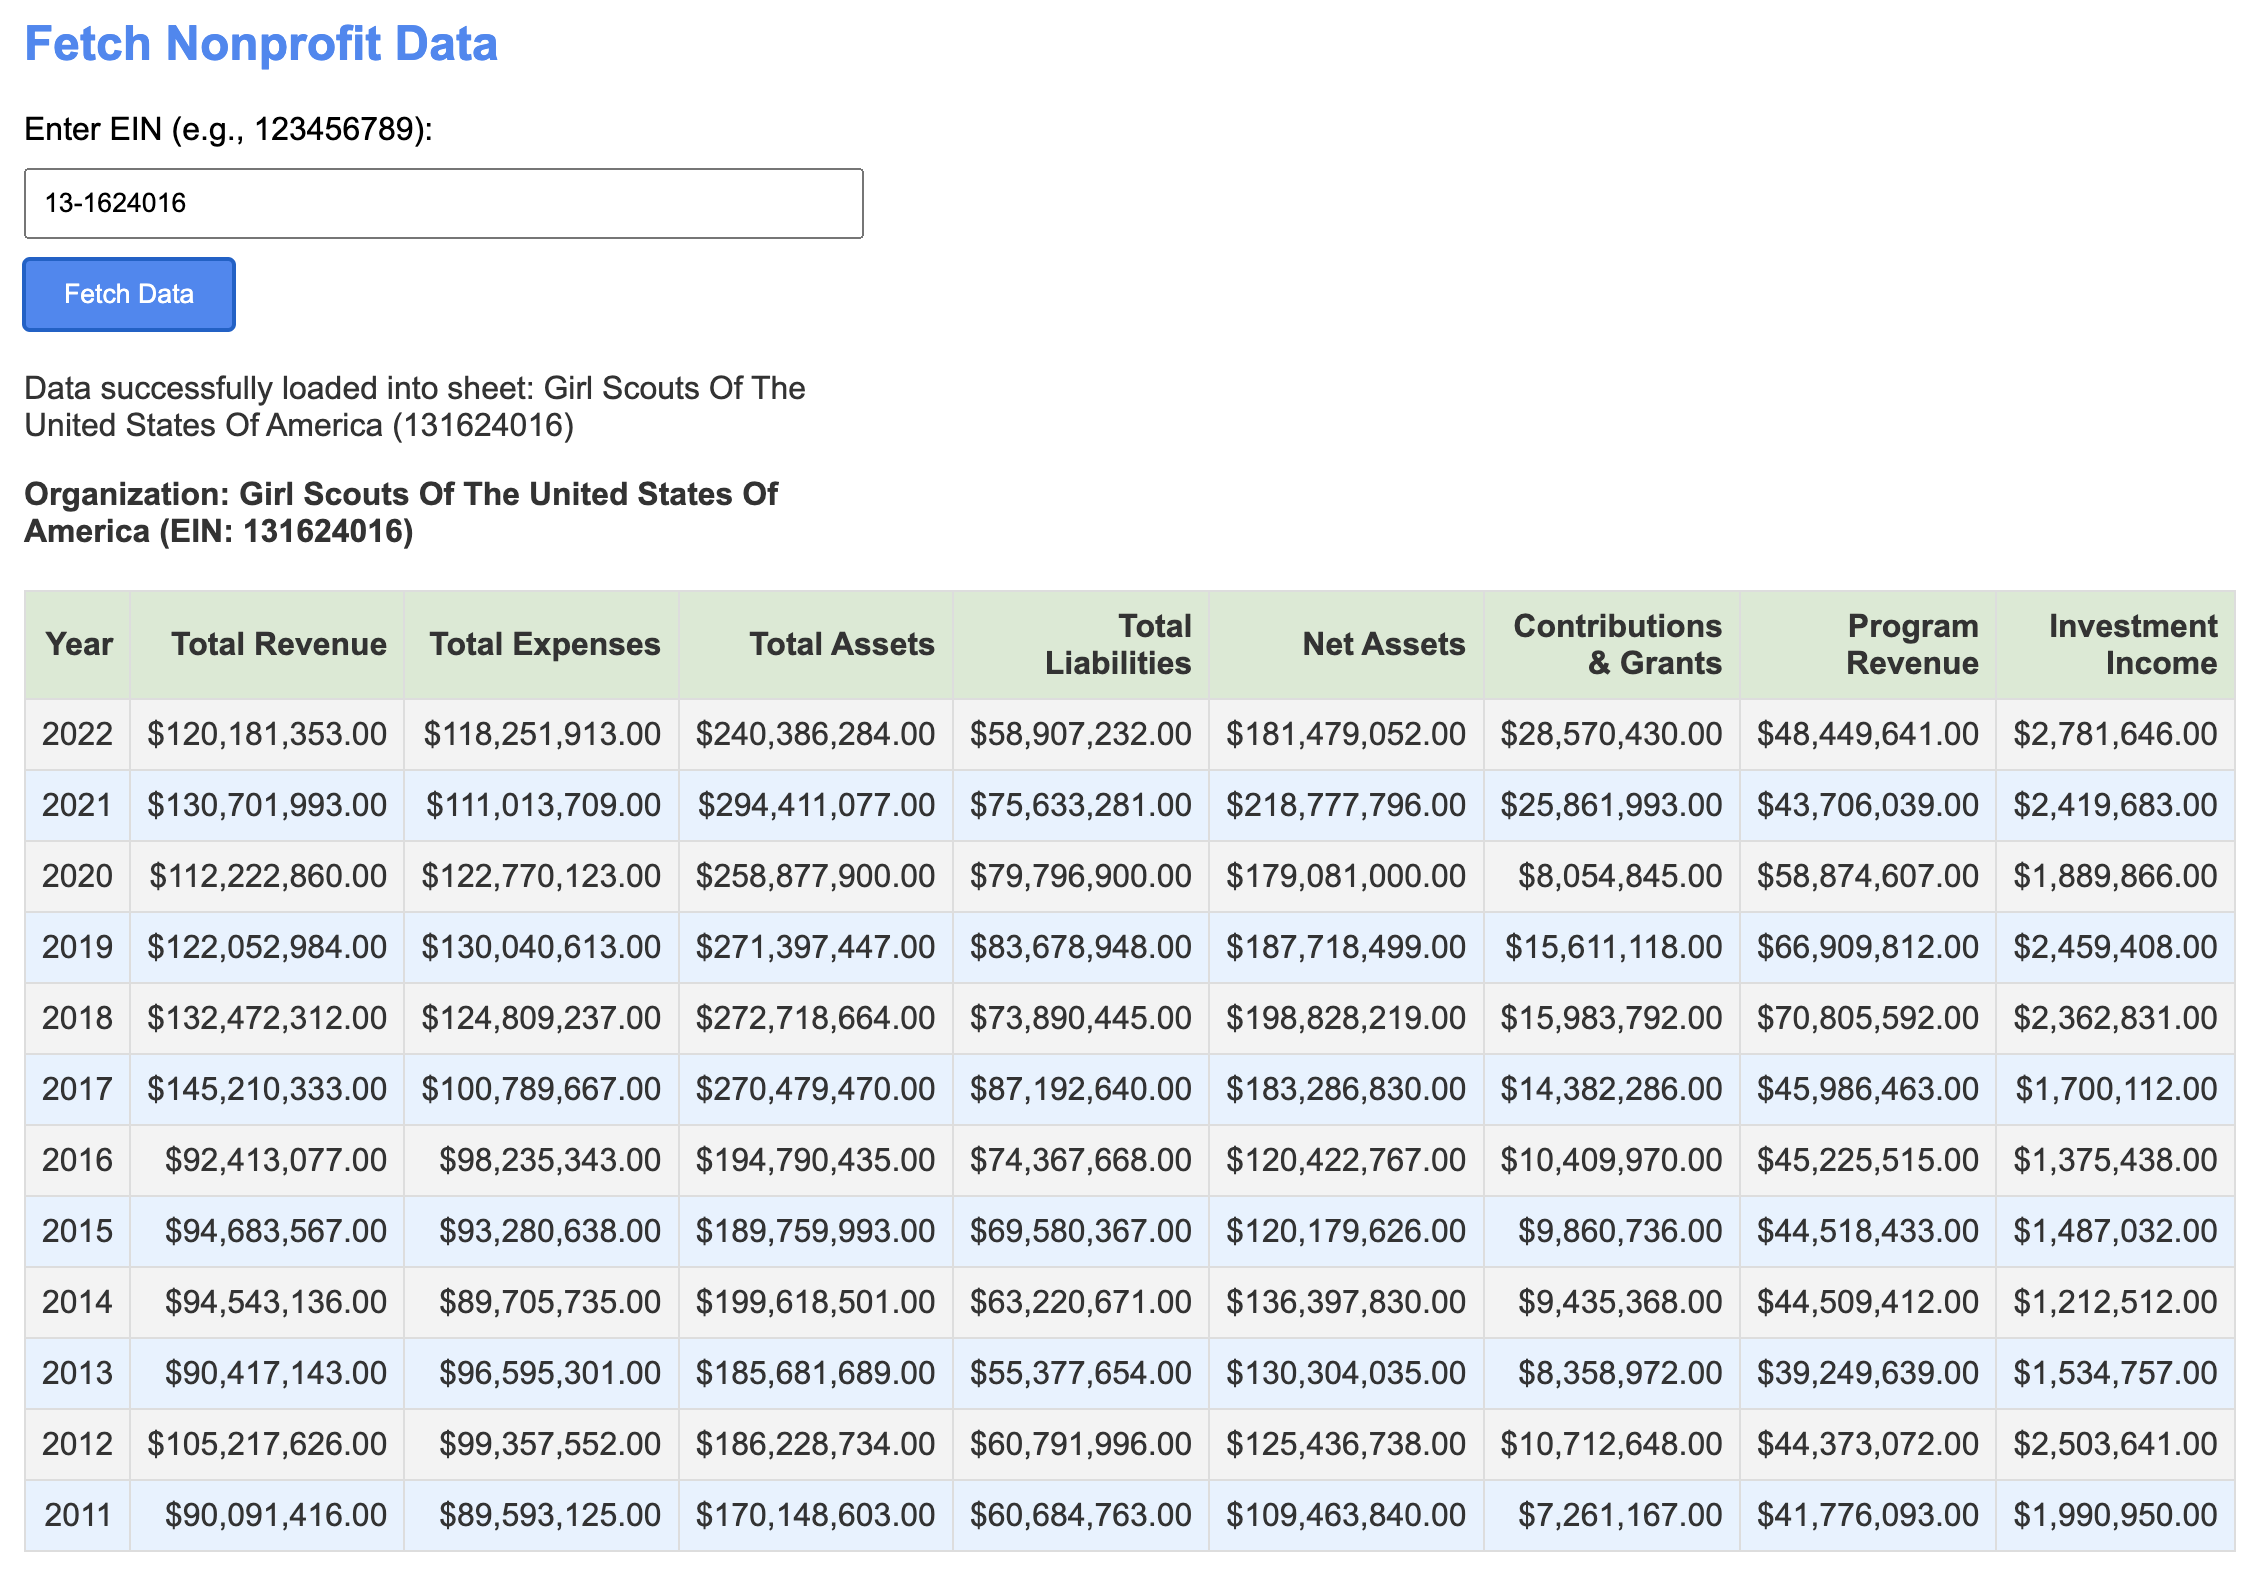
Task: Click the bold Organization name line
Action: click(400, 512)
